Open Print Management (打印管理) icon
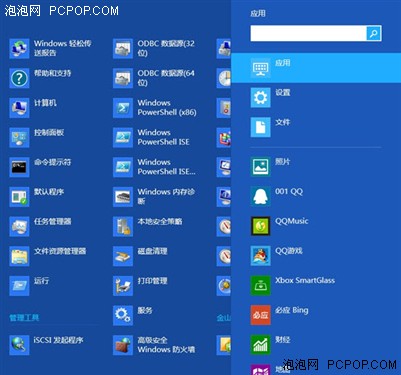 (x=123, y=286)
